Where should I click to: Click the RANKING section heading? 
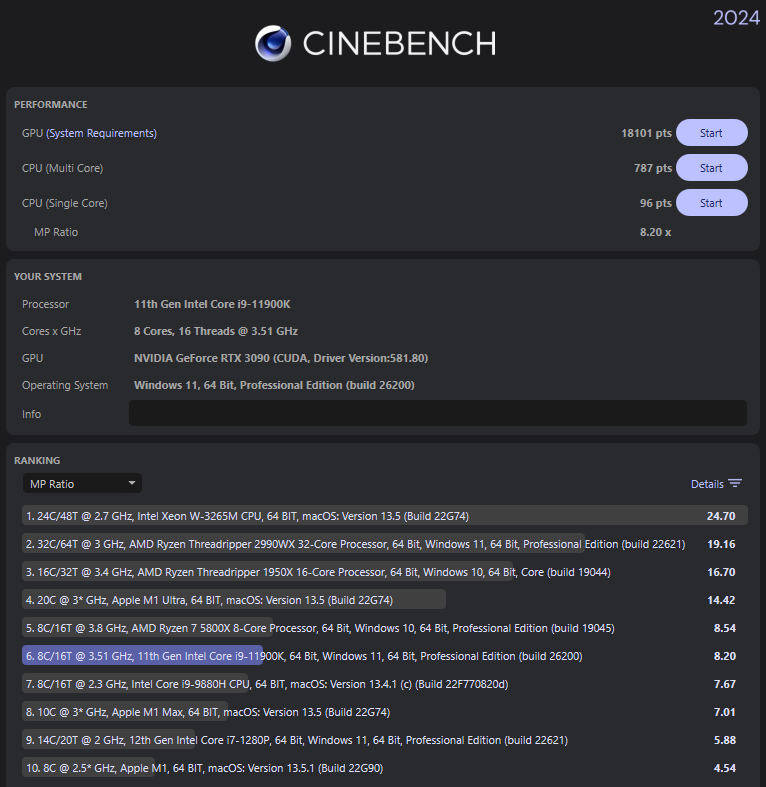coord(37,460)
